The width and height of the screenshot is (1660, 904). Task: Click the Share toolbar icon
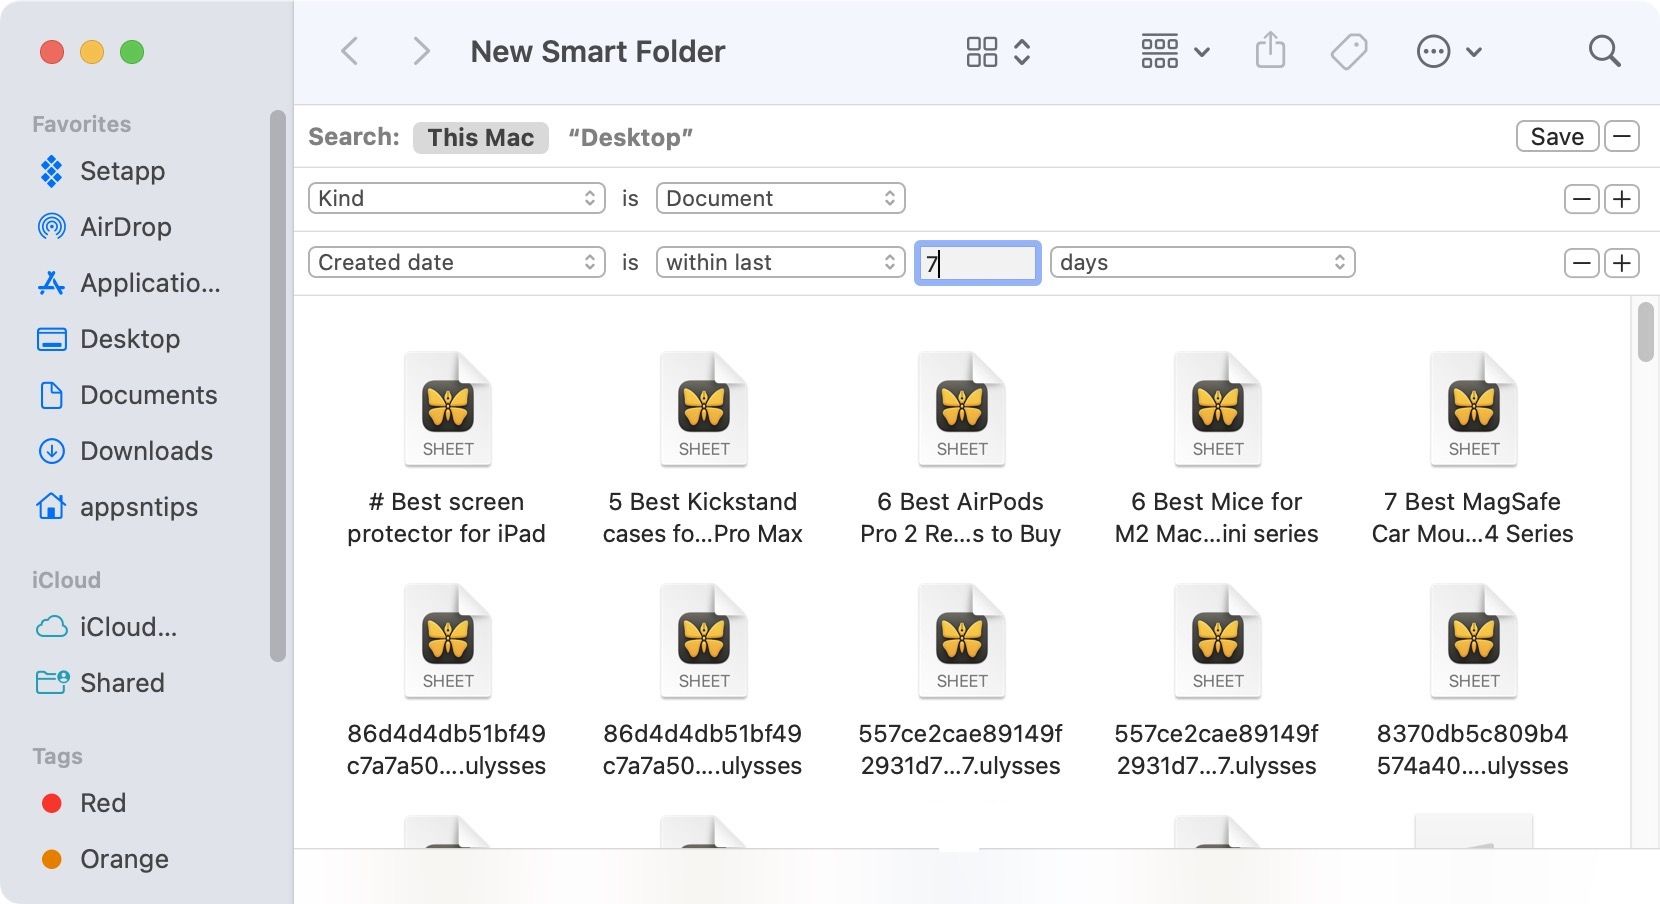1270,51
